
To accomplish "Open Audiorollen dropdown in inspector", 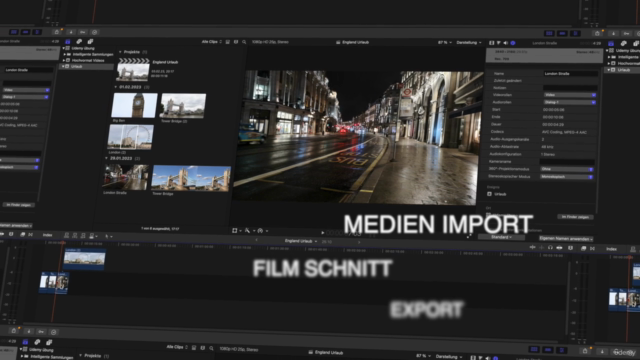I will (x=569, y=102).
